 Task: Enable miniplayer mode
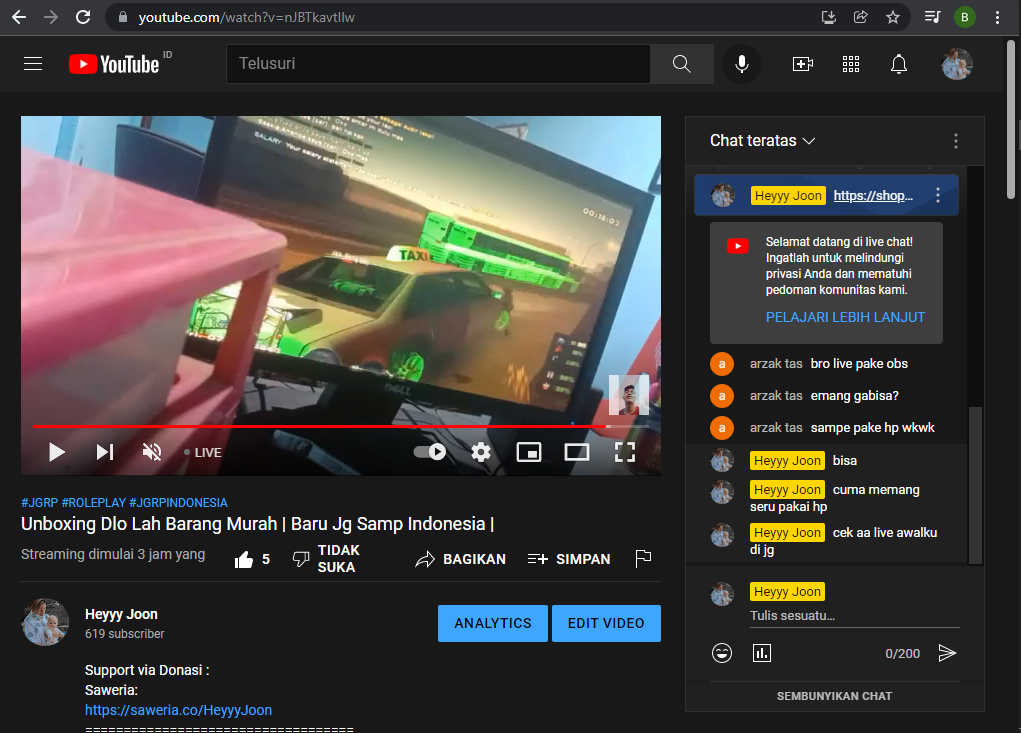tap(529, 452)
